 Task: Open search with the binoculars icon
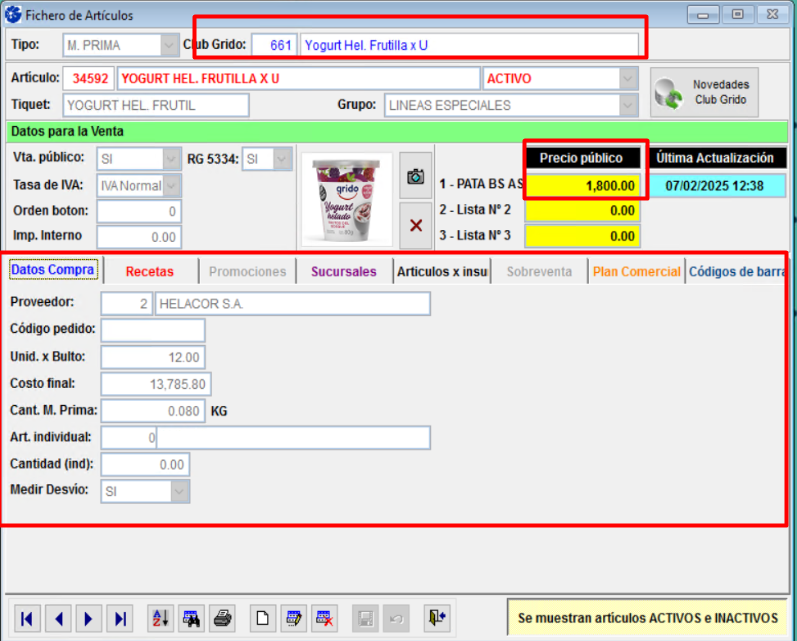pos(192,618)
